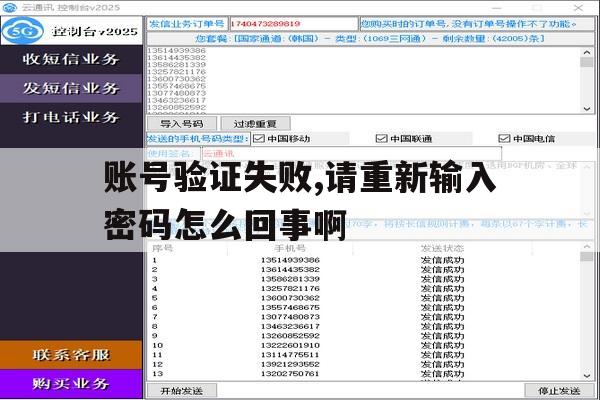600x400 pixels.
Task: Click scroll-up arrow of the number list
Action: (x=587, y=52)
